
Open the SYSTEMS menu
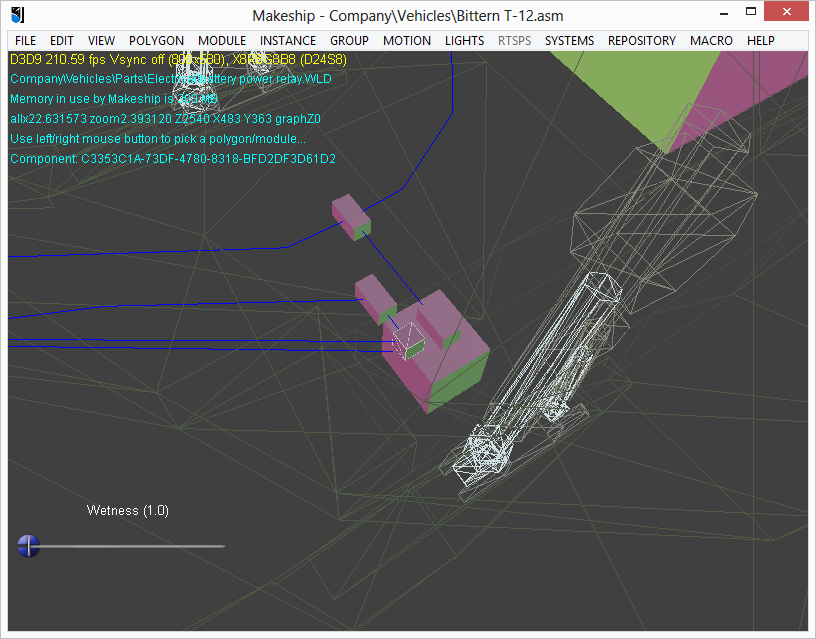tap(569, 41)
